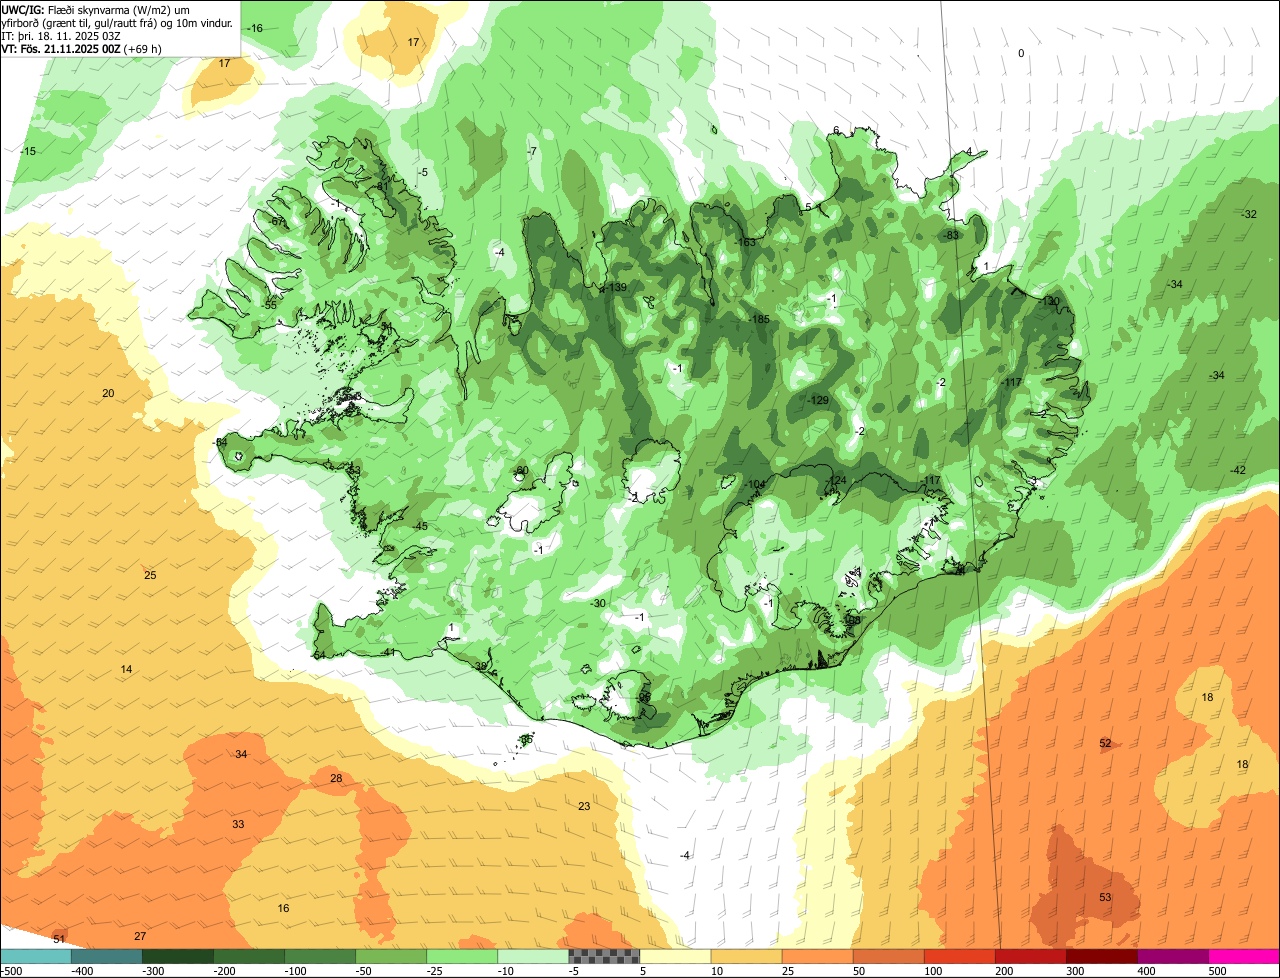
Task: Click the 20 value west of Iceland
Action: (108, 393)
